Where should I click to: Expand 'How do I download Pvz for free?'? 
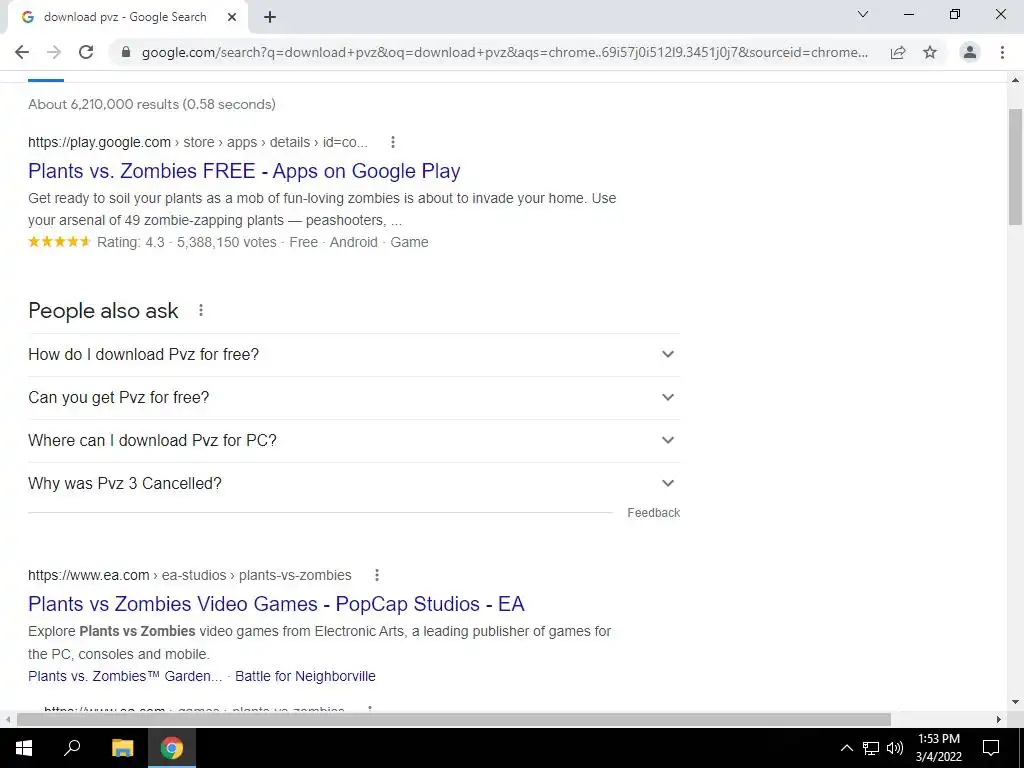click(x=354, y=355)
